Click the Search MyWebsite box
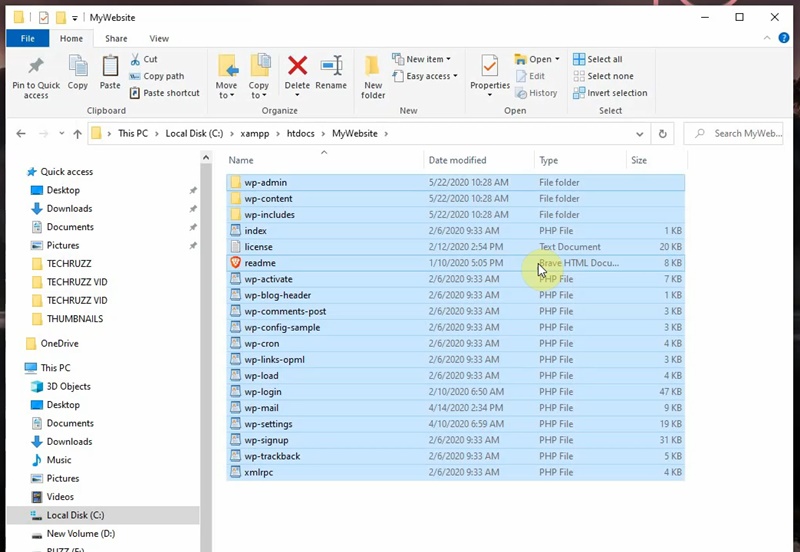The height and width of the screenshot is (552, 800). pos(734,134)
